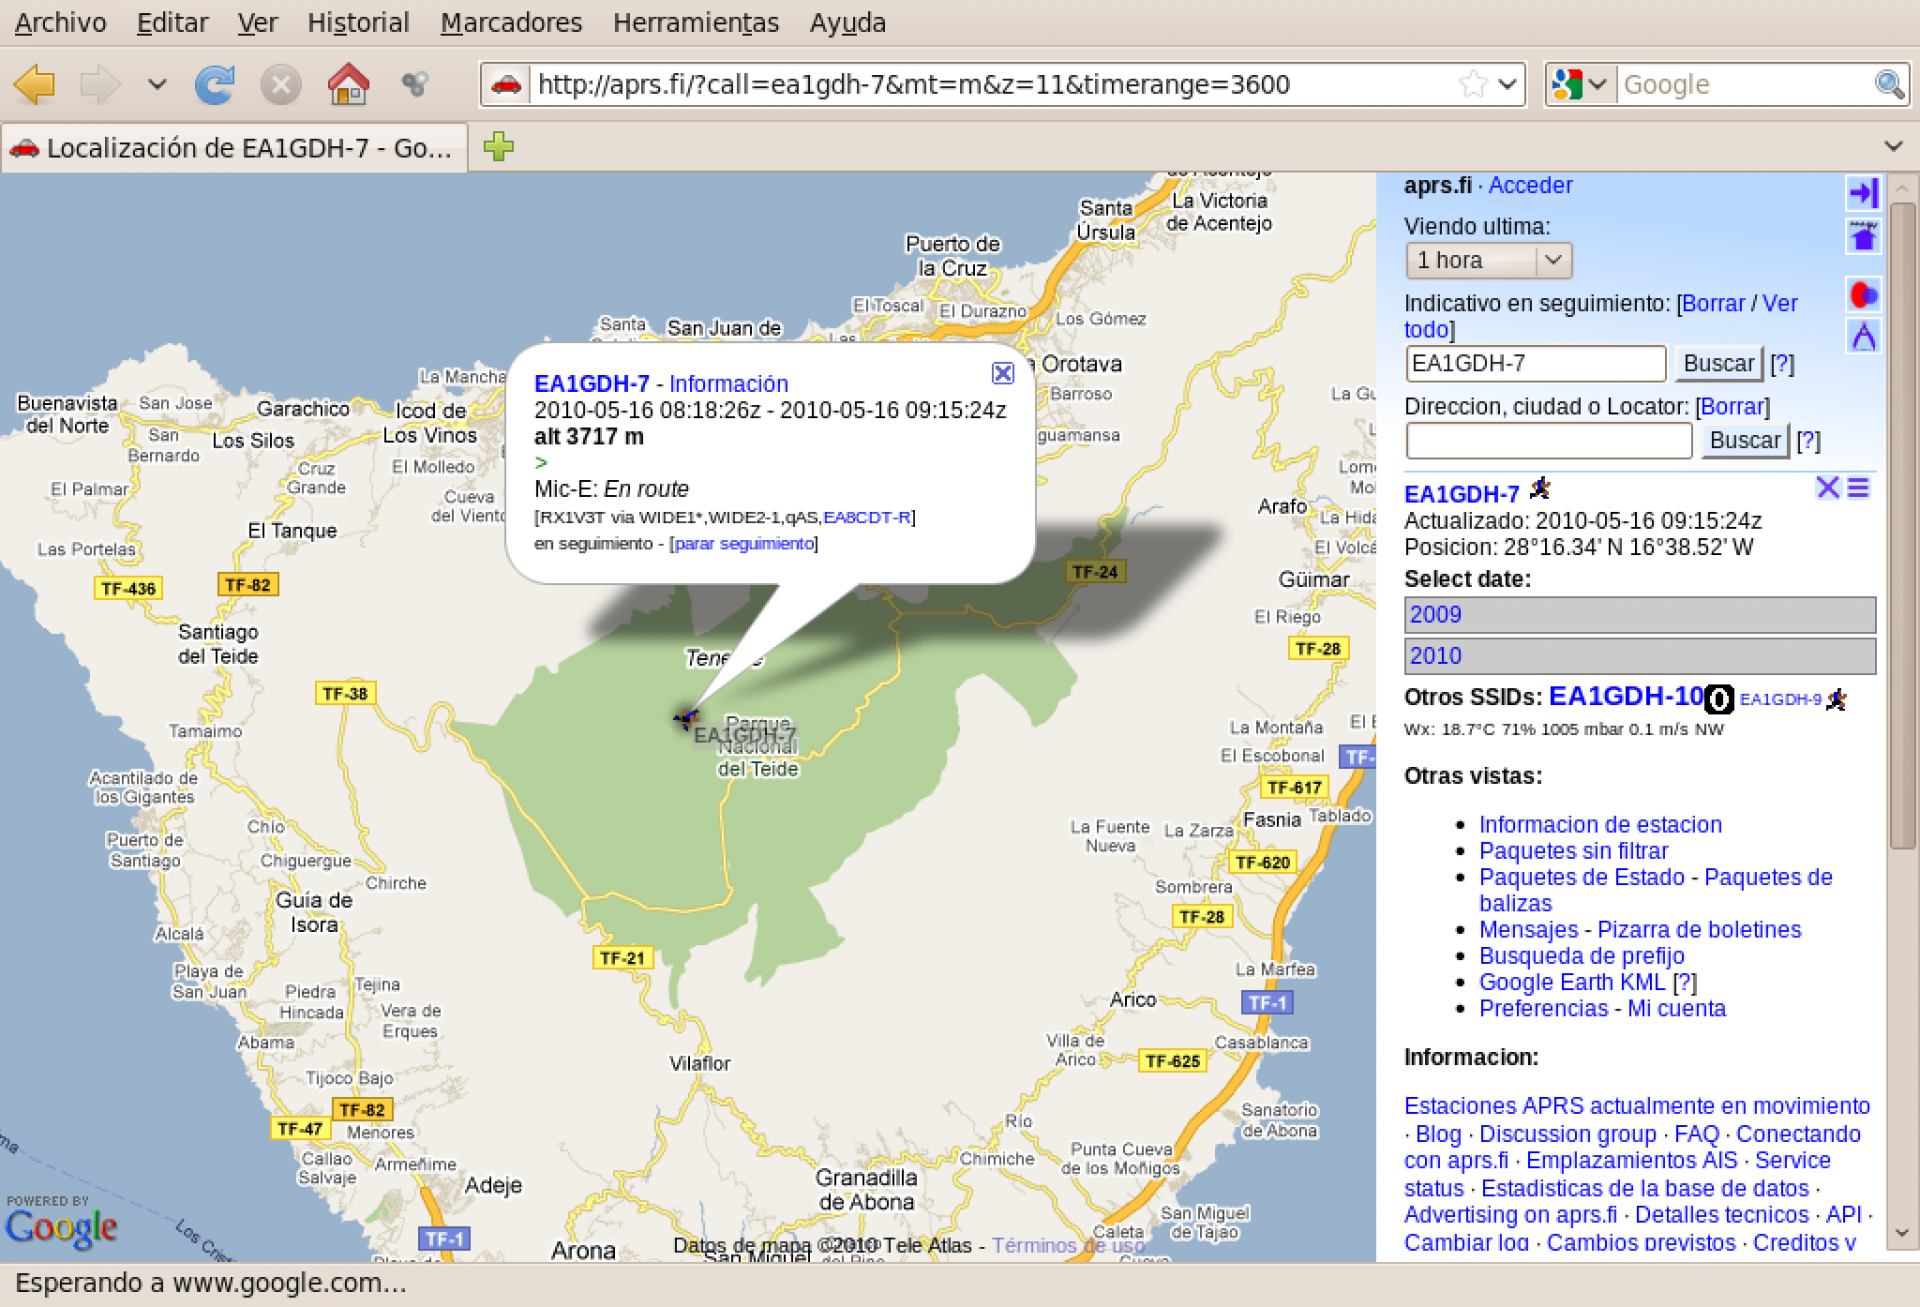Screen dimensions: 1920x1307
Task: Click the callsign field containing EA1GDH-7
Action: [x=1536, y=363]
